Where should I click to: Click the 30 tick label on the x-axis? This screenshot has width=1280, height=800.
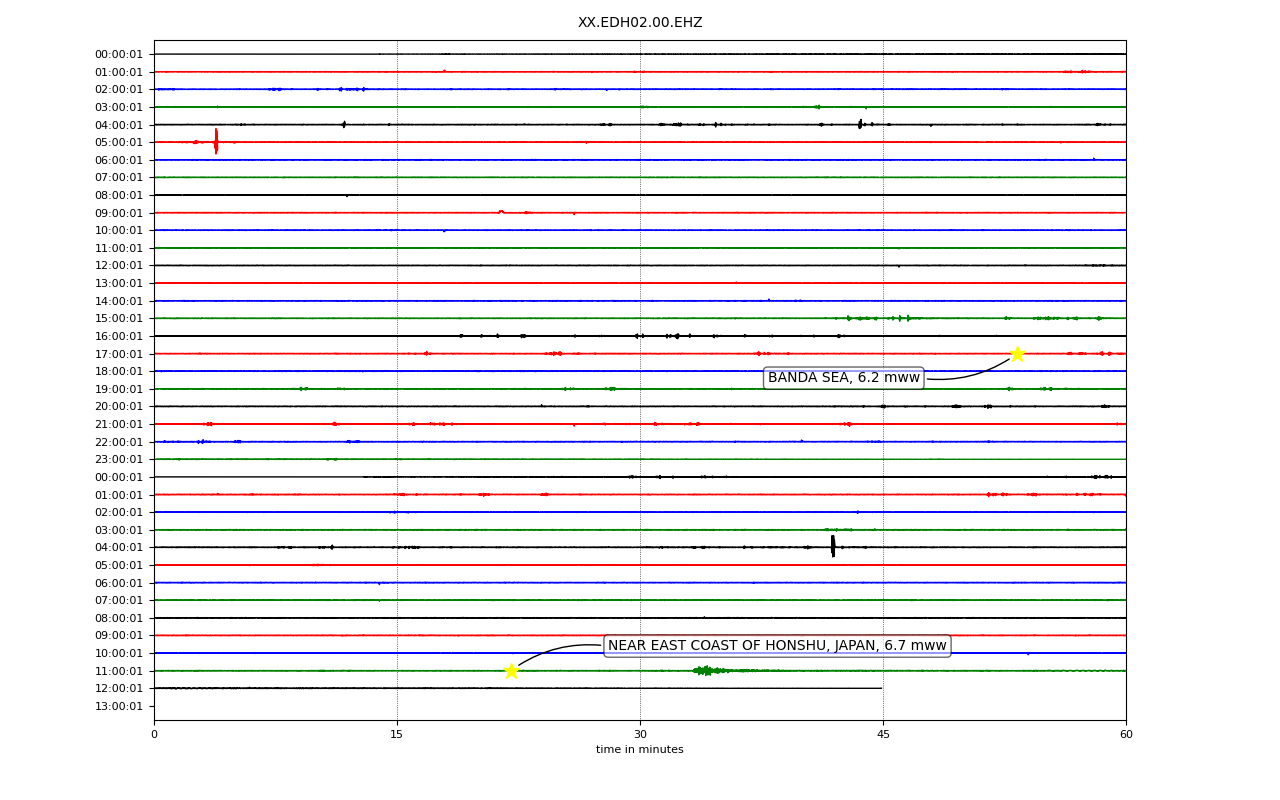coord(640,735)
